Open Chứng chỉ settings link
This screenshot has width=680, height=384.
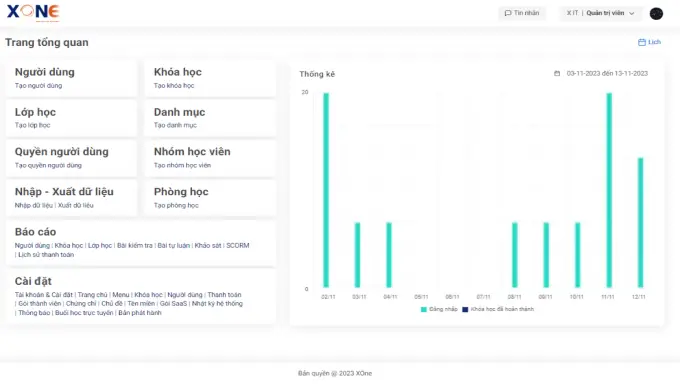coord(81,304)
